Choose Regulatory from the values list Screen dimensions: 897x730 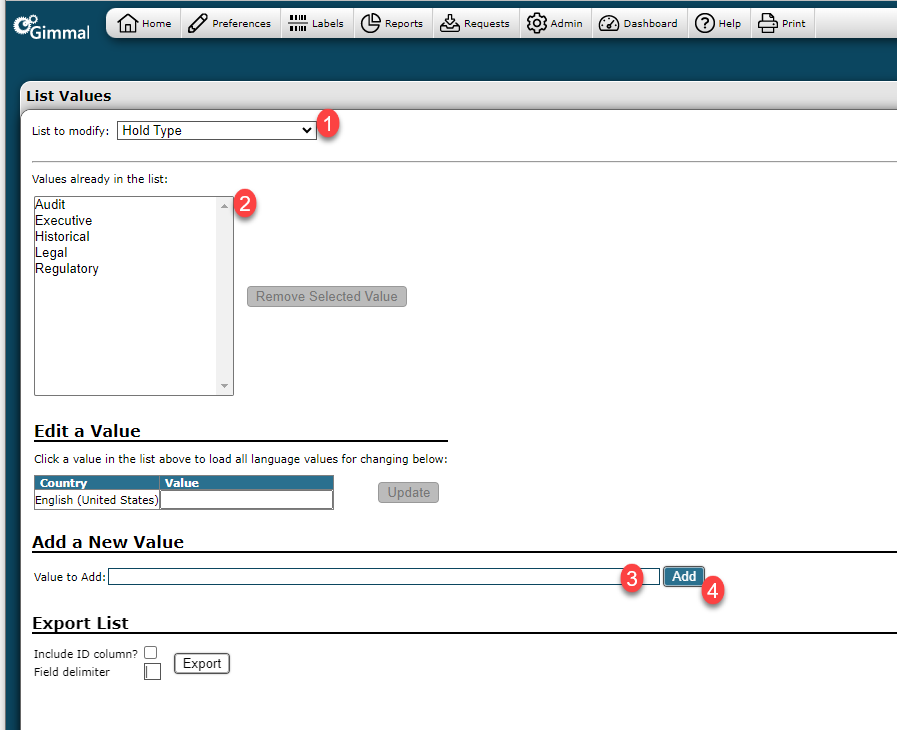(67, 269)
